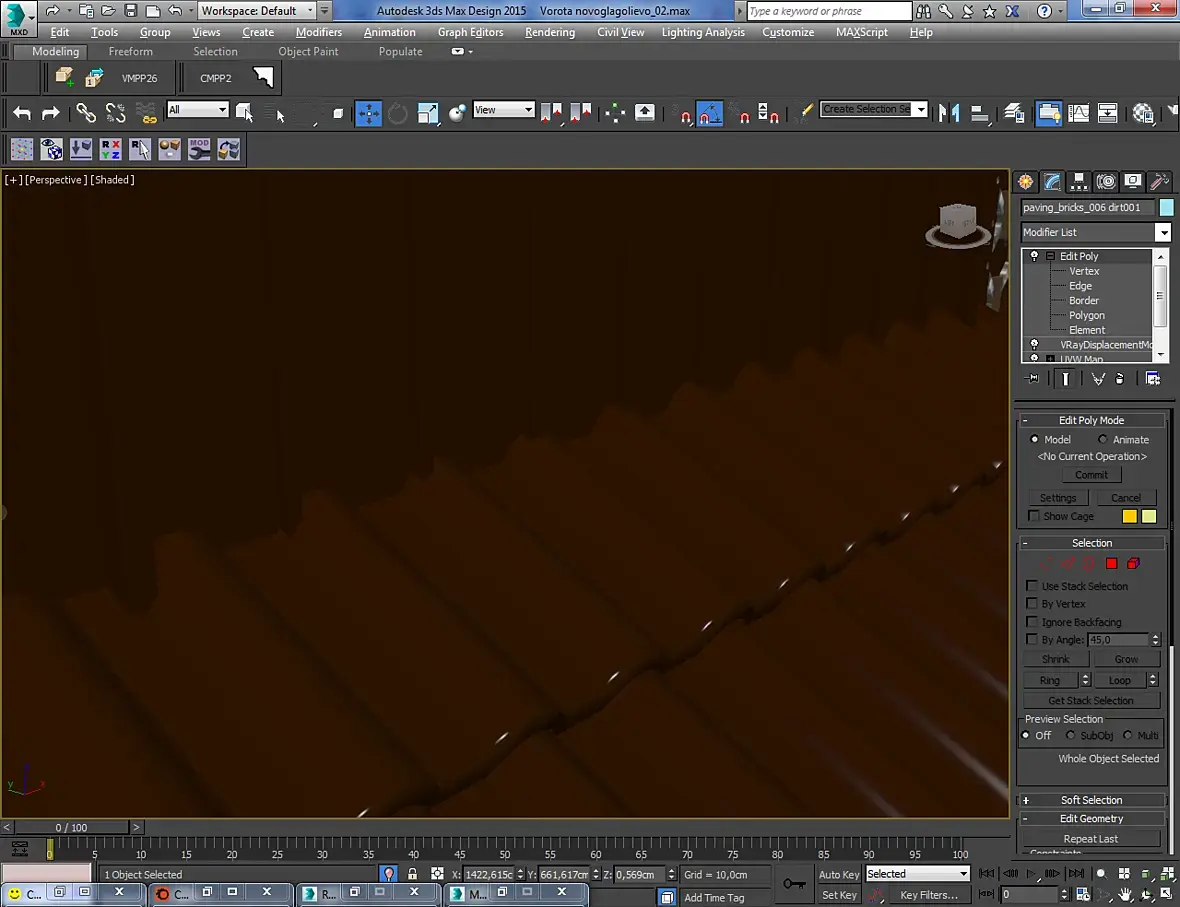Toggle the selection lock padlock icon
This screenshot has height=907, width=1180.
(x=412, y=874)
